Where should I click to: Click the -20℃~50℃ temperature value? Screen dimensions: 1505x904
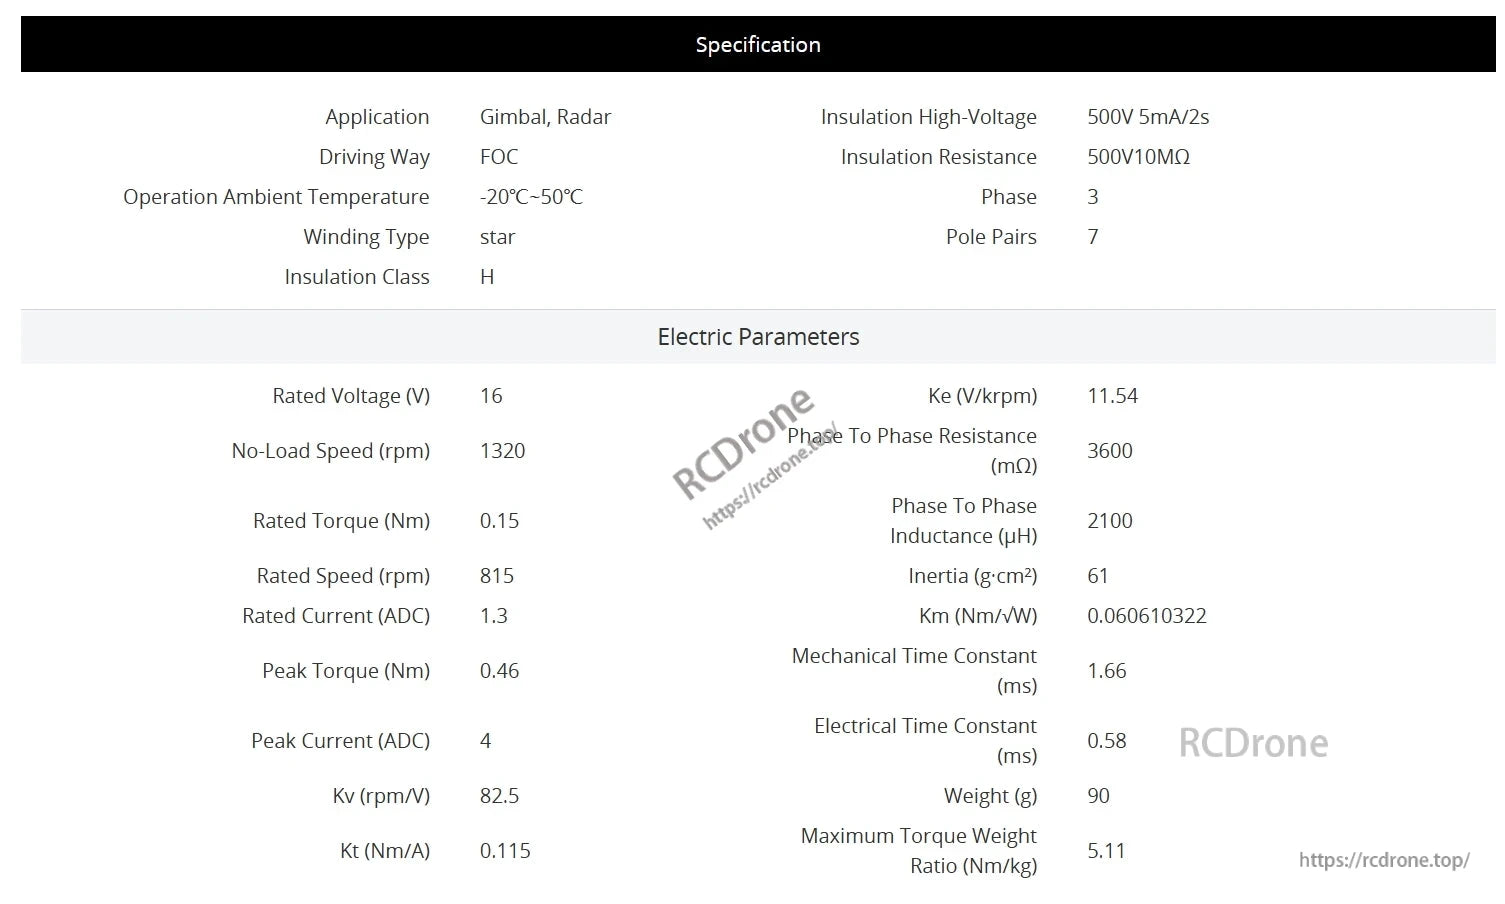click(531, 197)
